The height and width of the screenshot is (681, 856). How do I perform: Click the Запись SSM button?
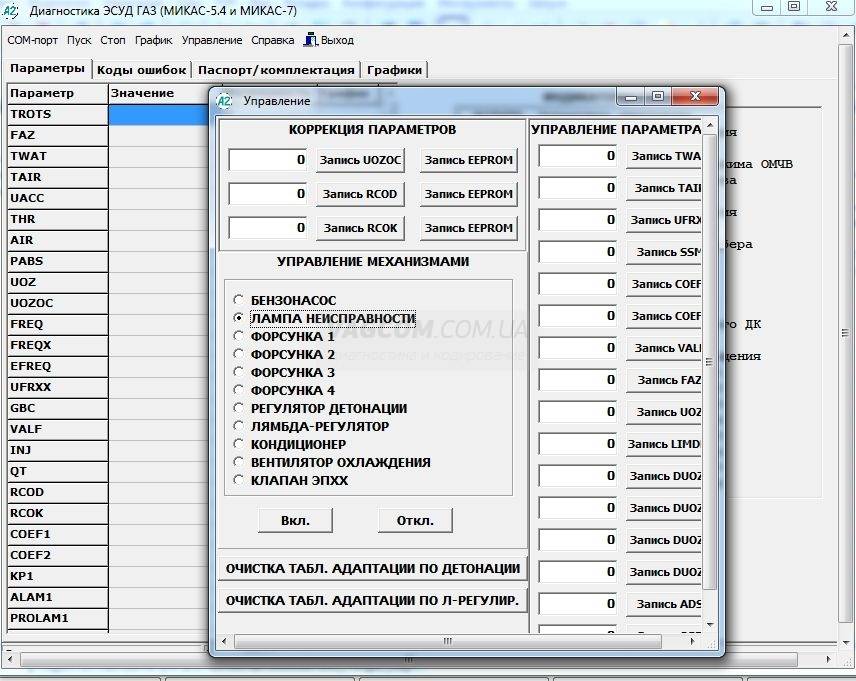664,252
